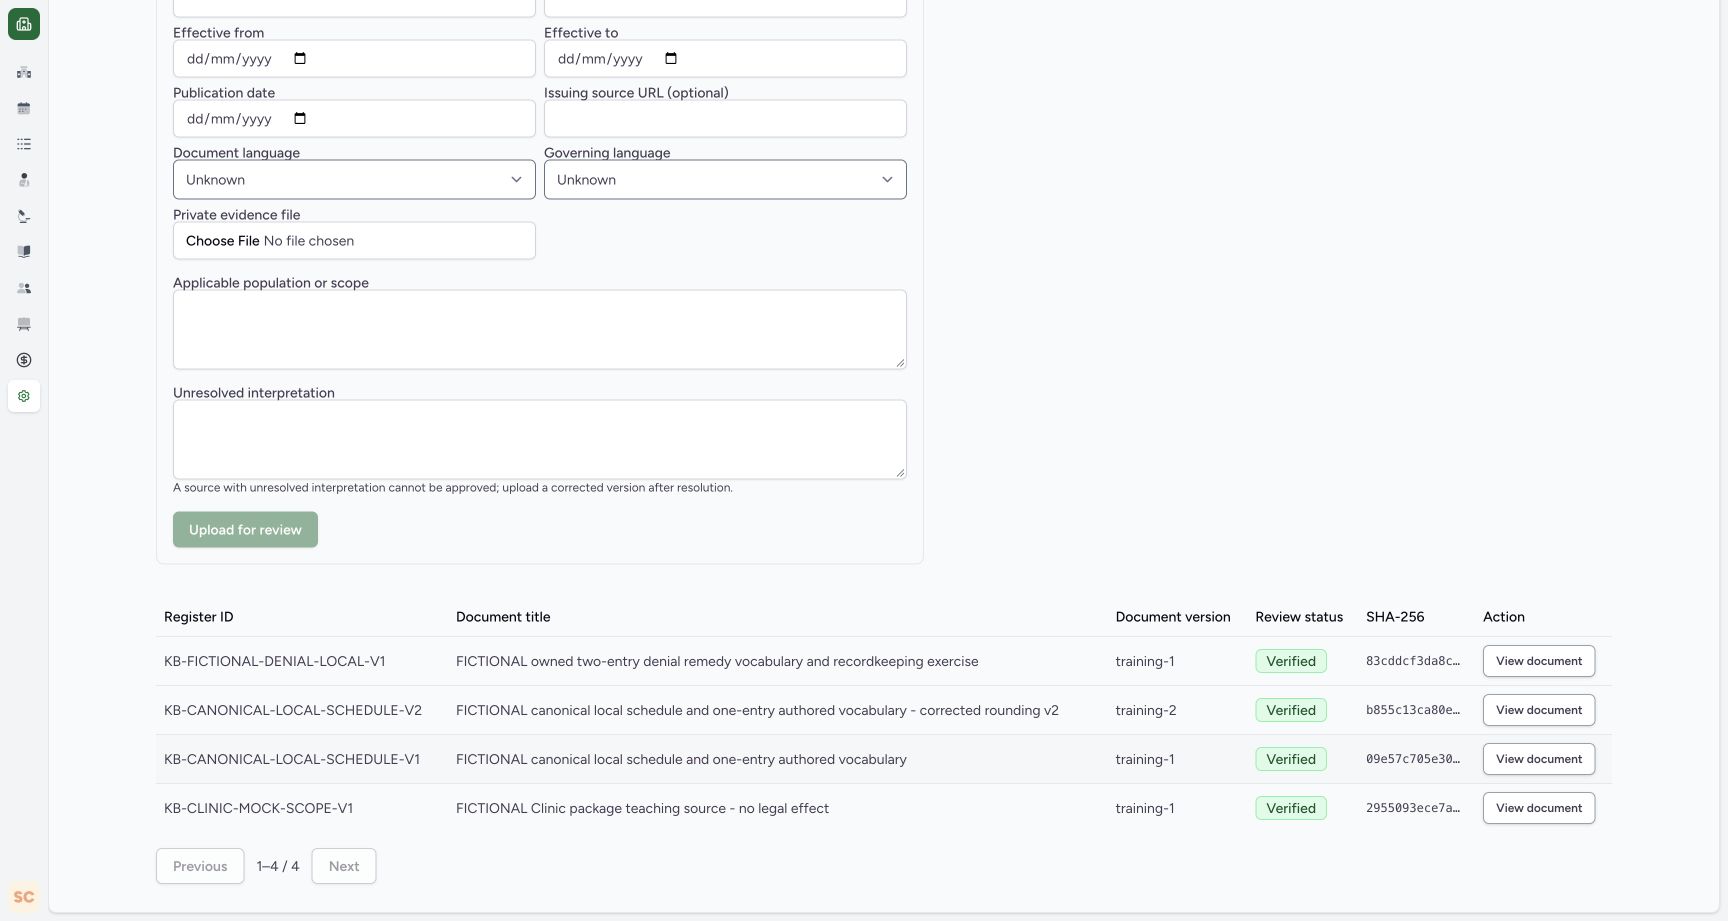Click the Verified badge for KB-CLINIC-MOCK-SCOPE-V1

(x=1291, y=808)
